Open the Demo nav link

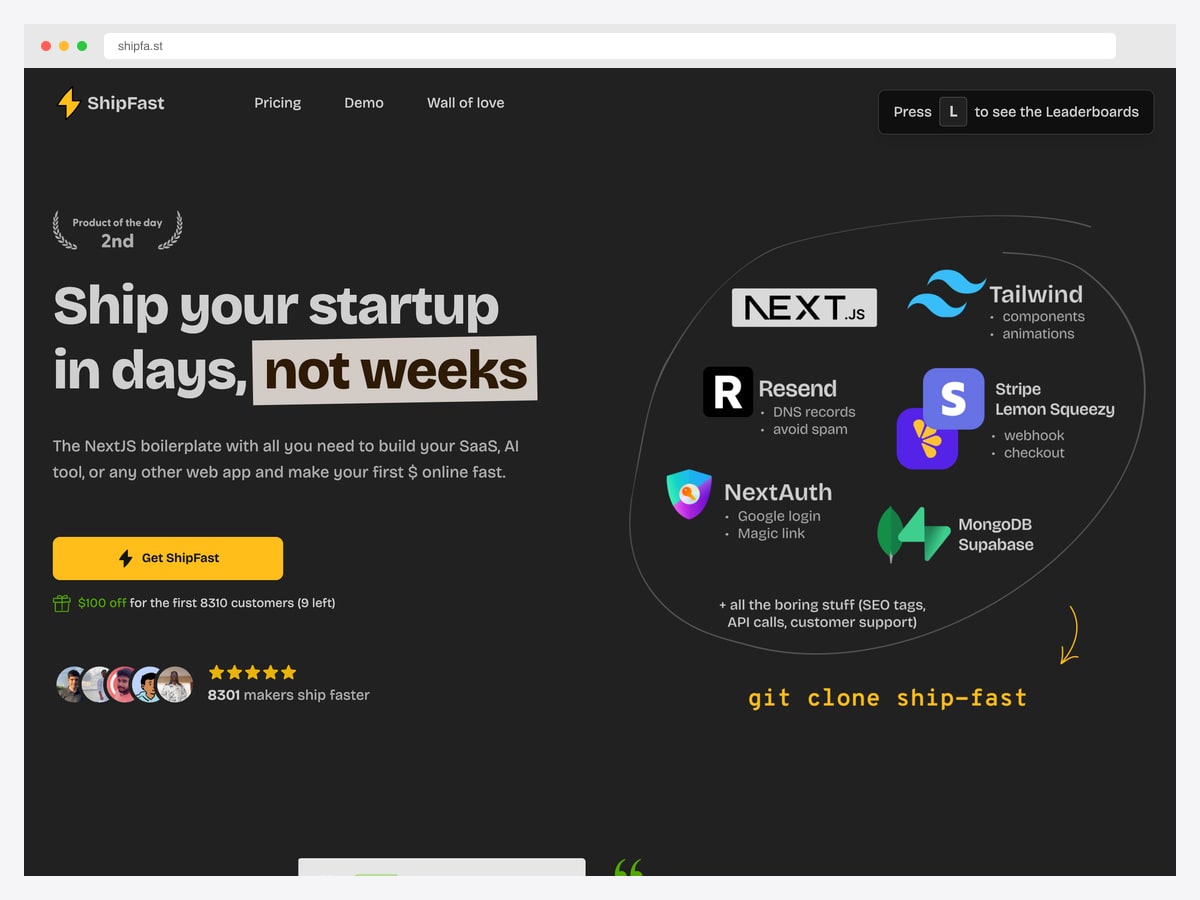364,103
